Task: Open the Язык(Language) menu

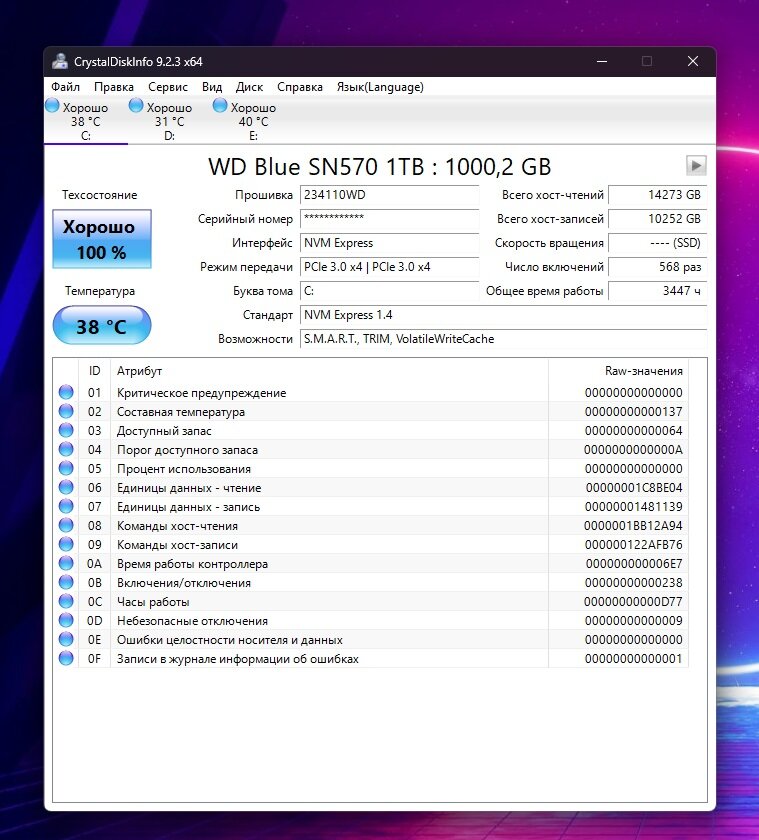Action: (380, 87)
